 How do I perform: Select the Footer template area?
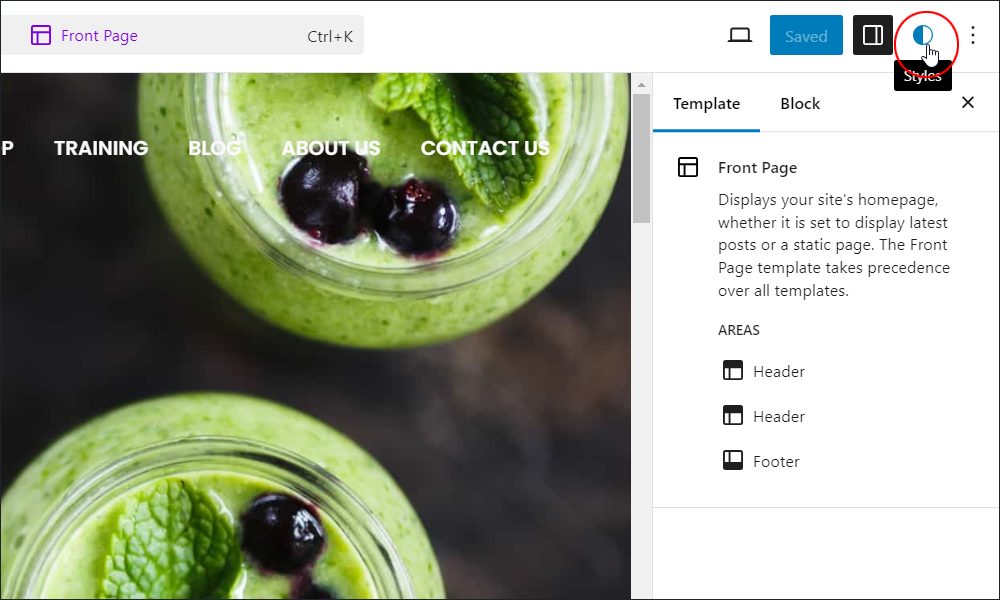761,460
